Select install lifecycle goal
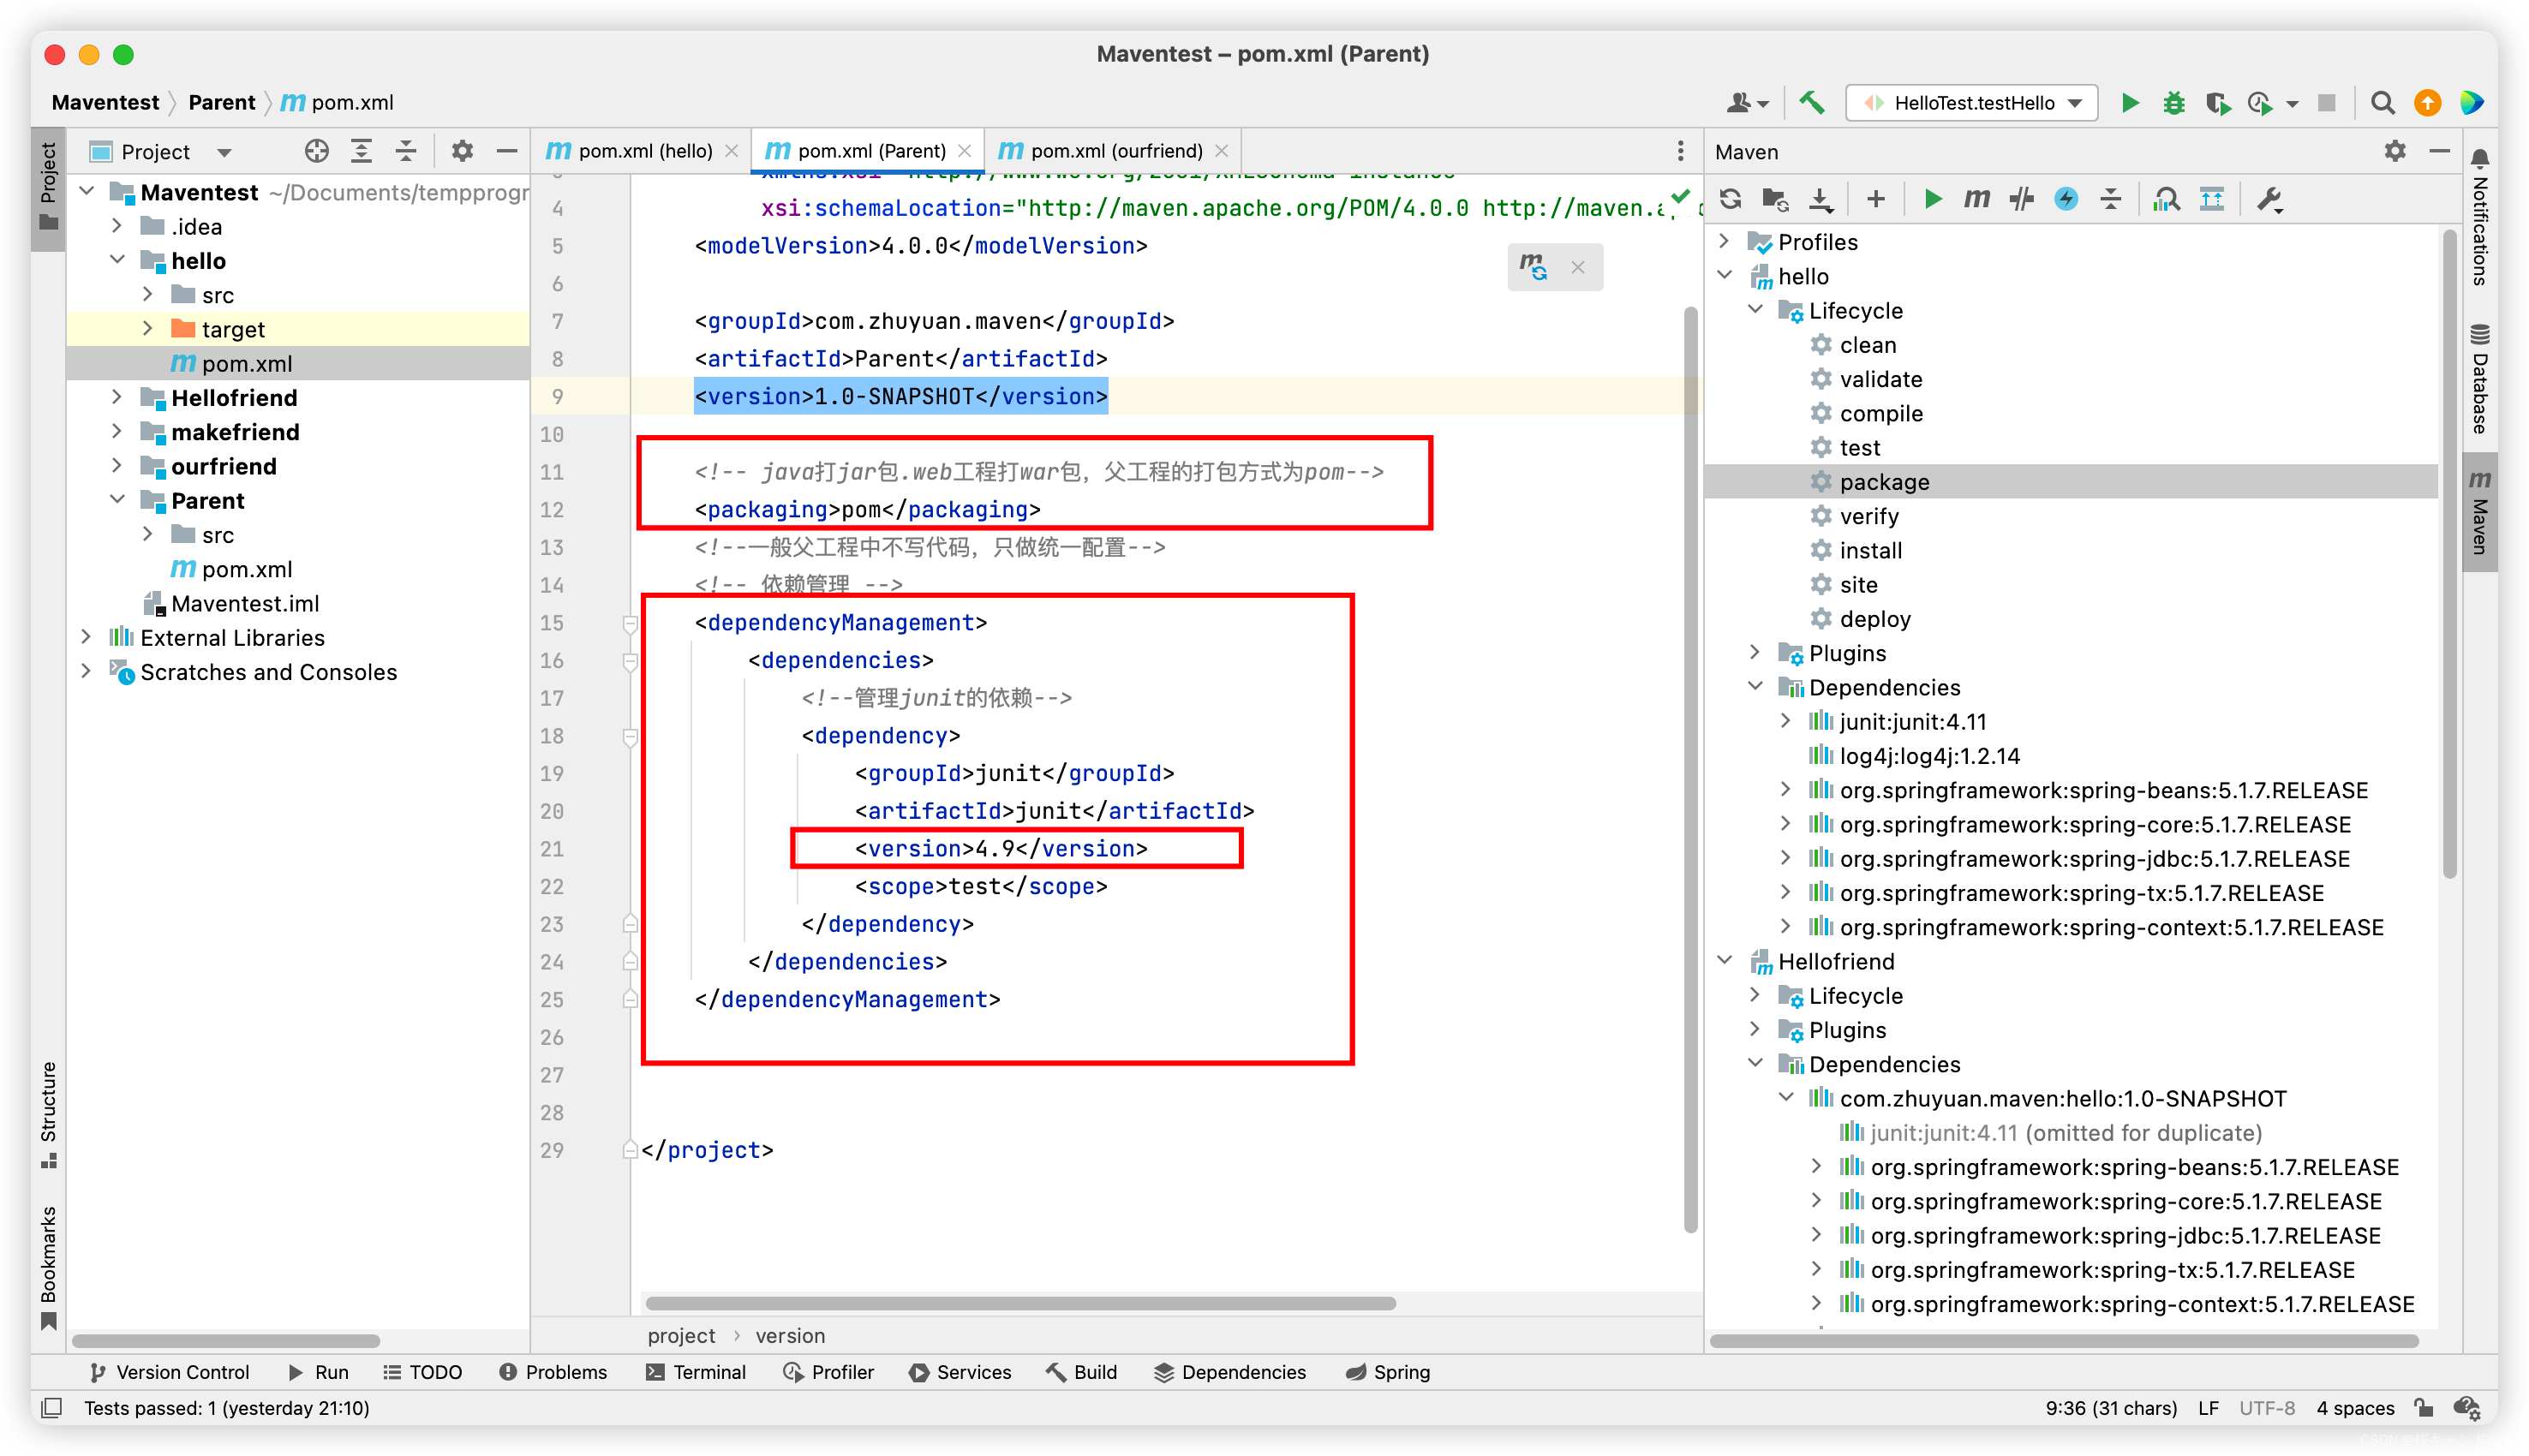Viewport: 2529px width, 1456px height. [x=1870, y=550]
